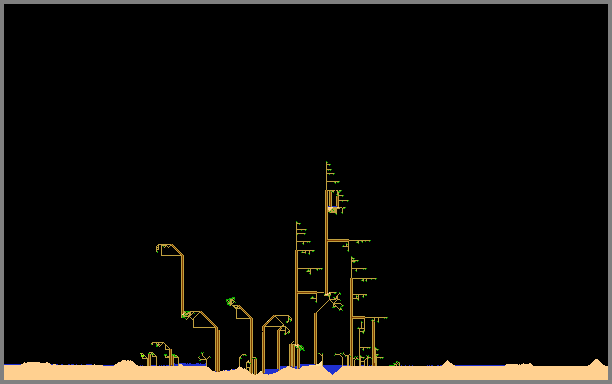Click the small sand mound right of center

pos(448,363)
